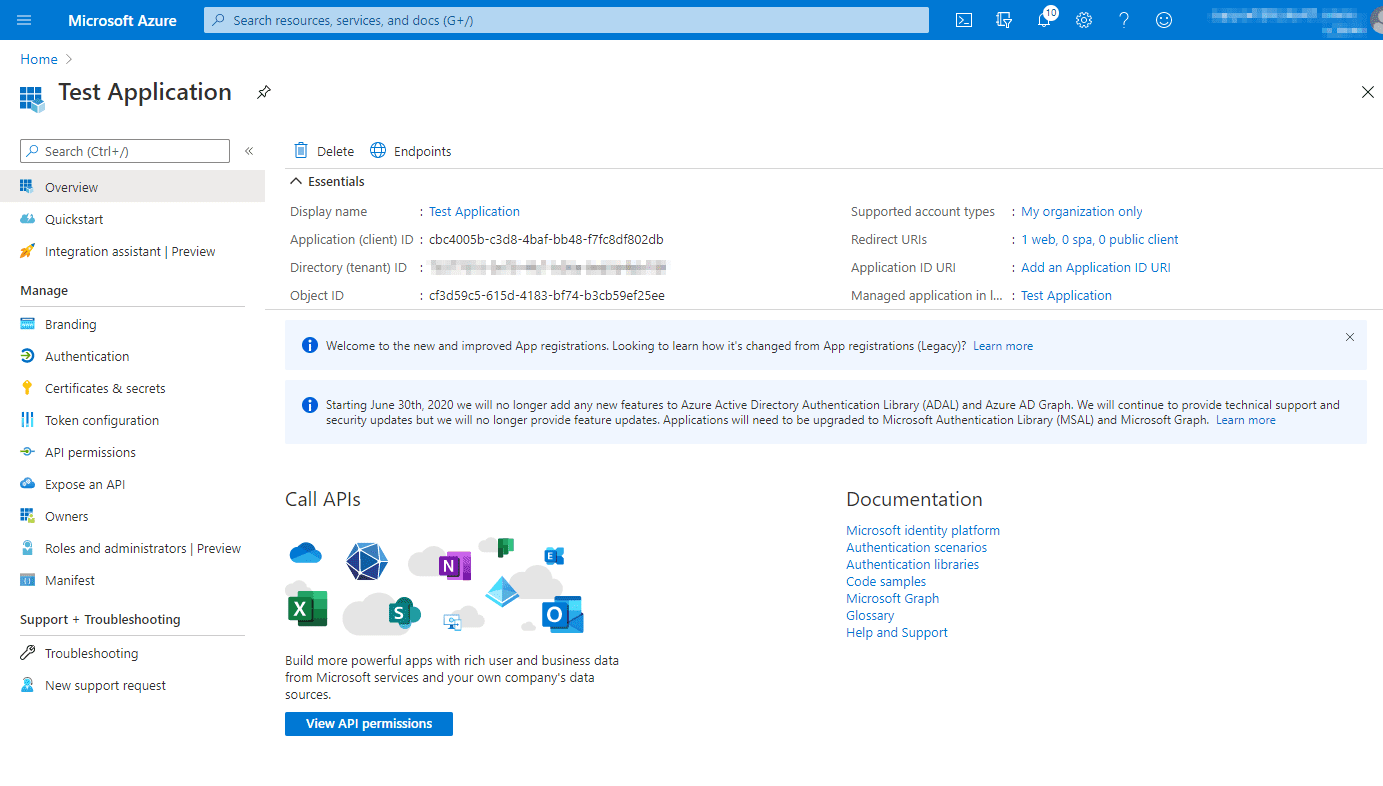1383x786 pixels.
Task: Open the Redirect URIs link
Action: tap(1099, 240)
